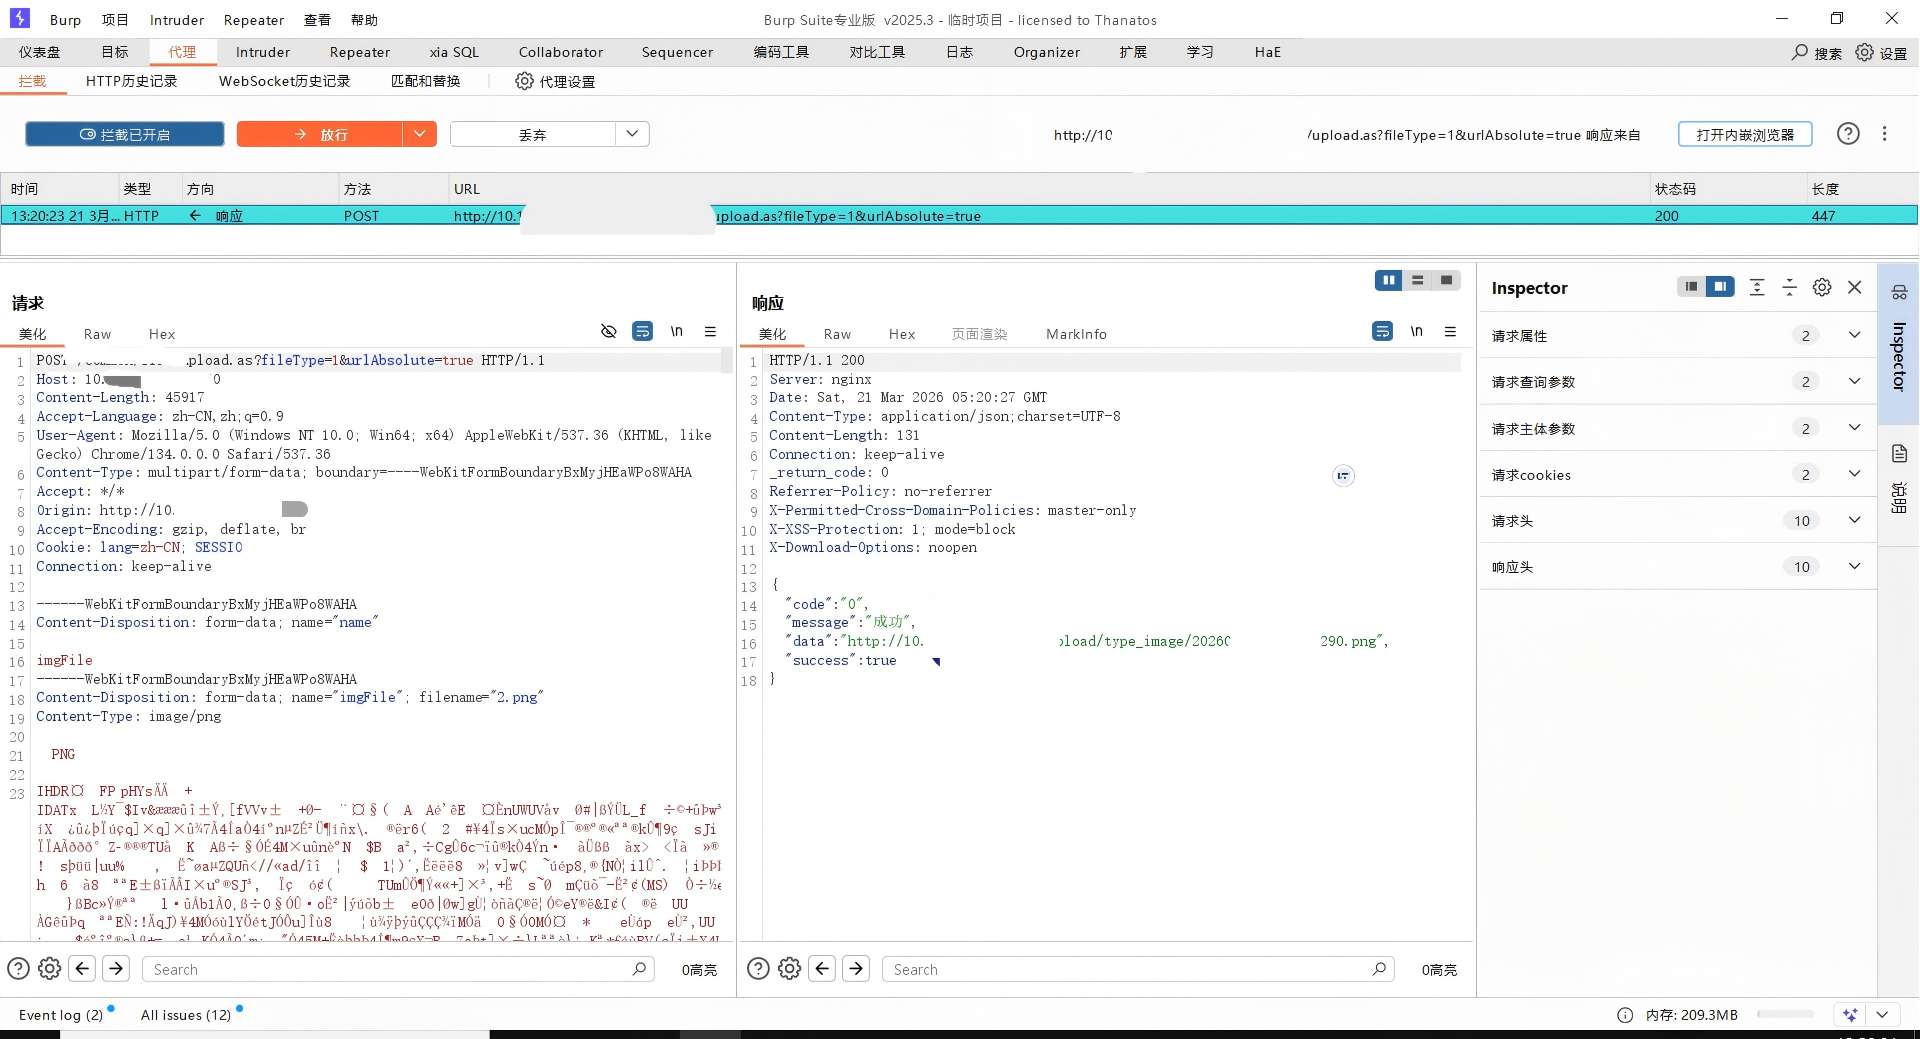This screenshot has height=1039, width=1920.
Task: Click 打开内嵌浏览器 button
Action: pyautogui.click(x=1745, y=134)
